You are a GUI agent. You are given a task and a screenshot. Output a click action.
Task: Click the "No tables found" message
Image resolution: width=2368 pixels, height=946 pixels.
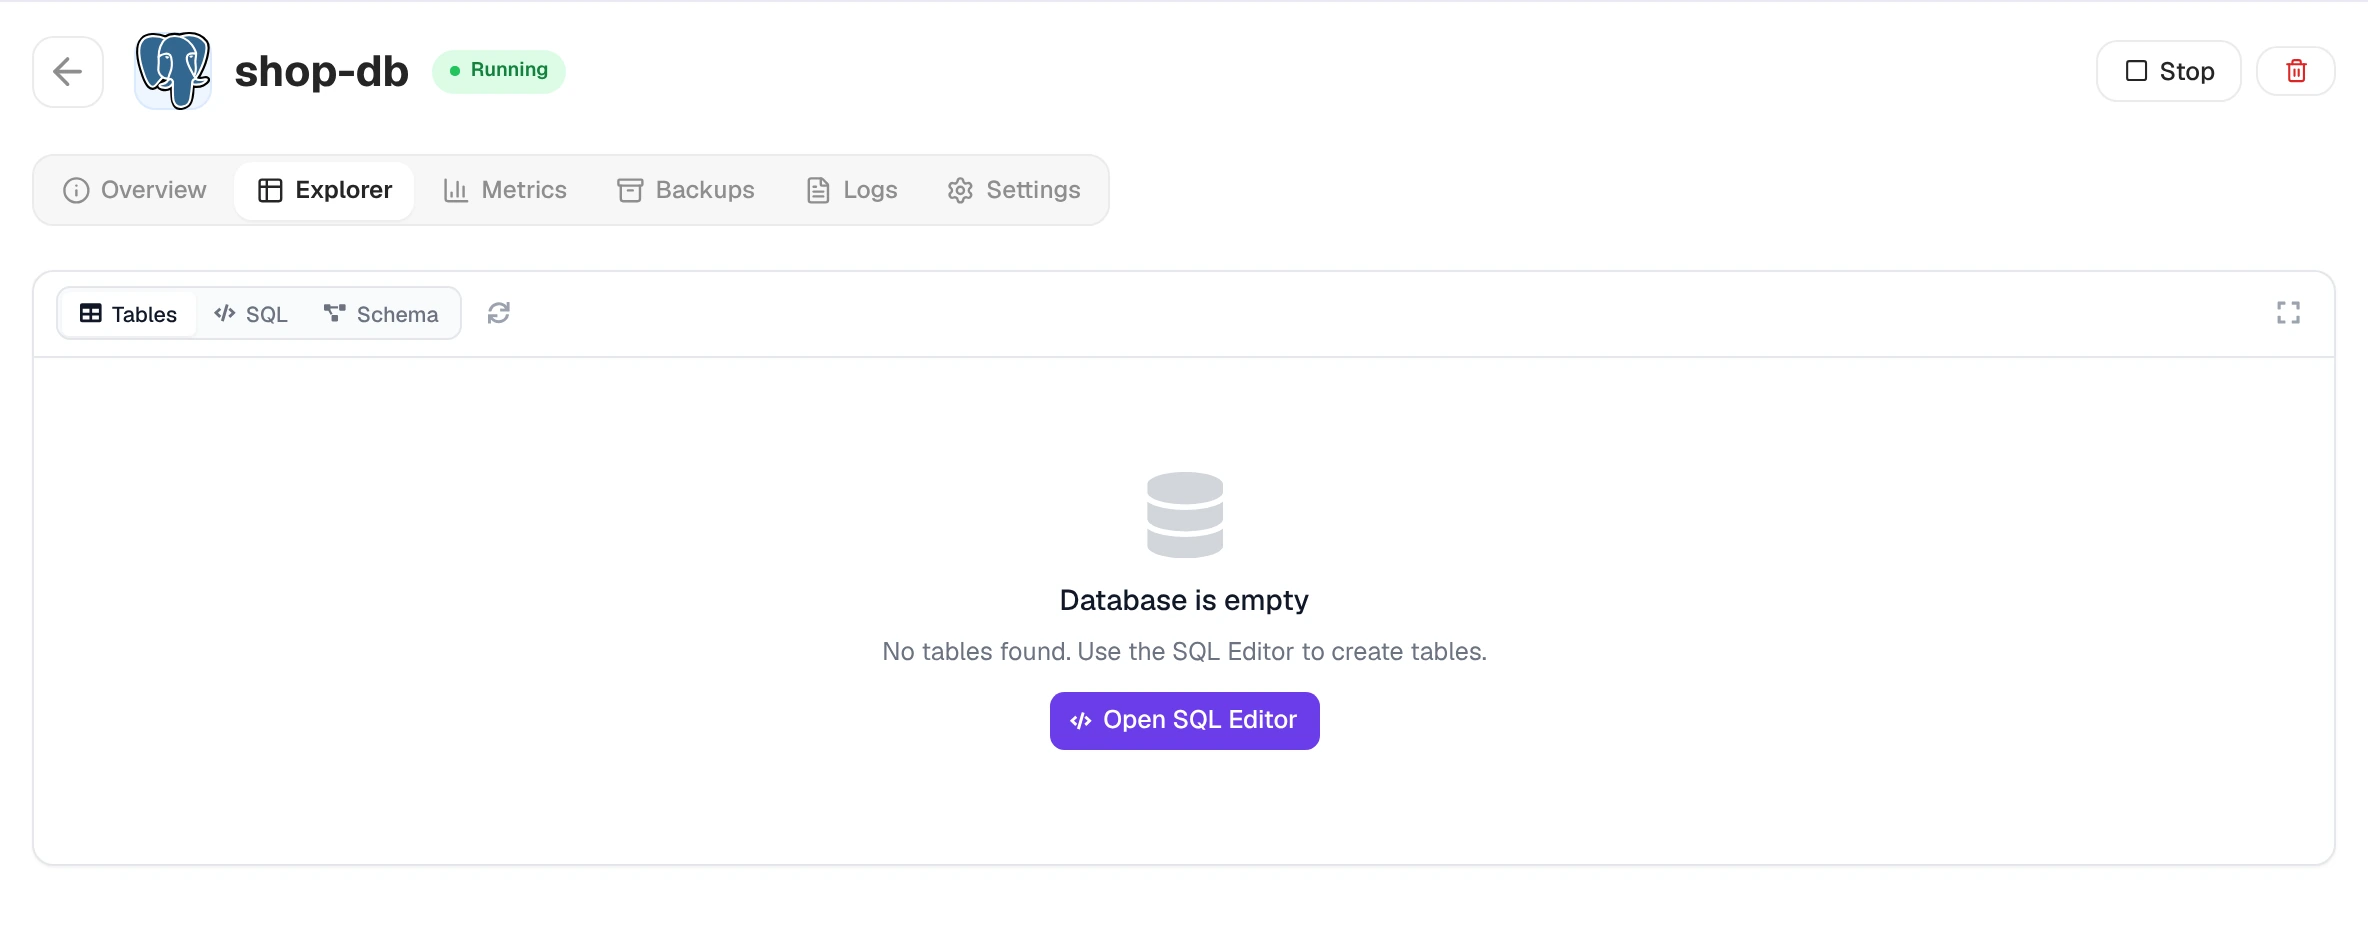click(1184, 652)
